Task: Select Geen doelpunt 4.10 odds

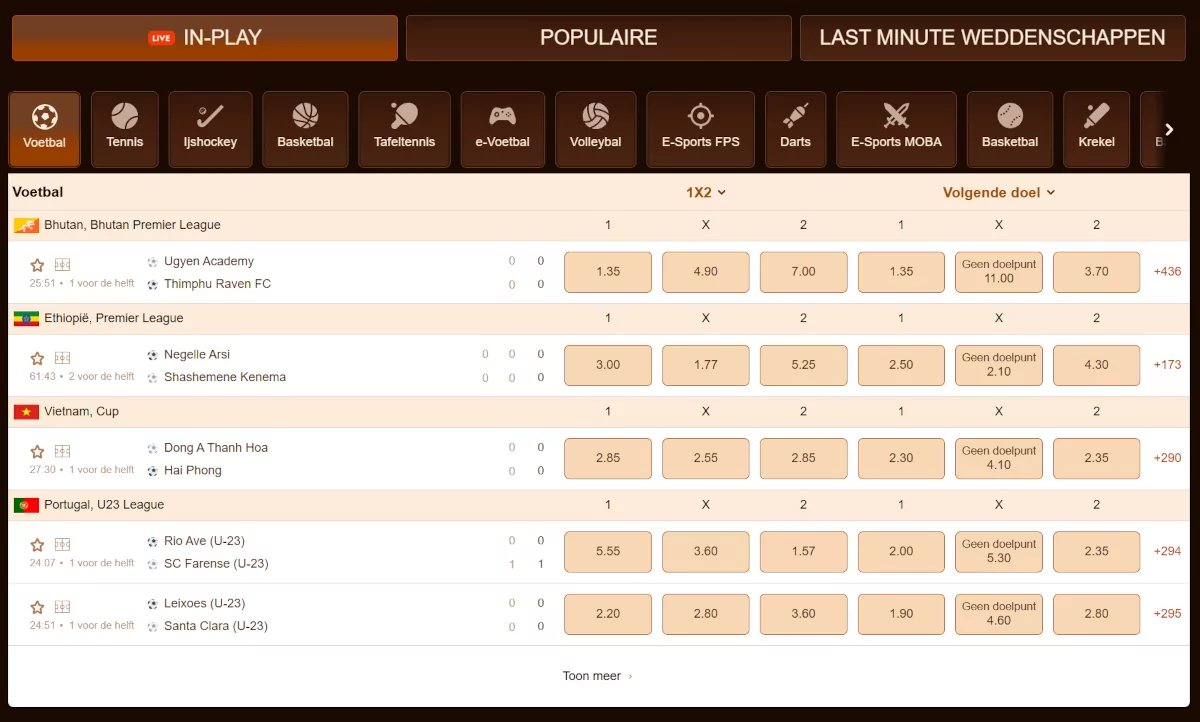Action: pyautogui.click(x=999, y=458)
